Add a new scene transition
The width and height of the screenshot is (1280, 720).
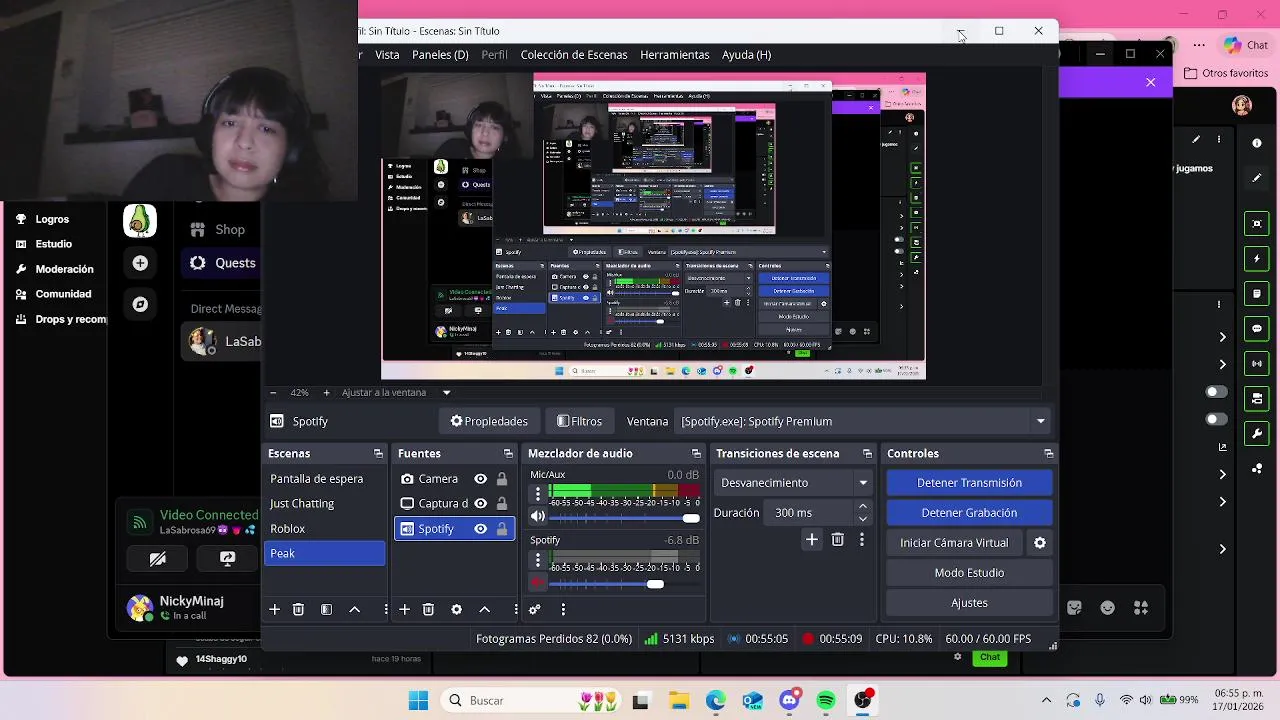(x=812, y=539)
